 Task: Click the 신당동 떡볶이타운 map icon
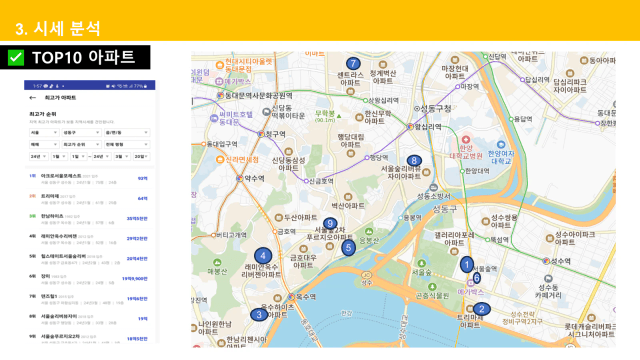(267, 111)
